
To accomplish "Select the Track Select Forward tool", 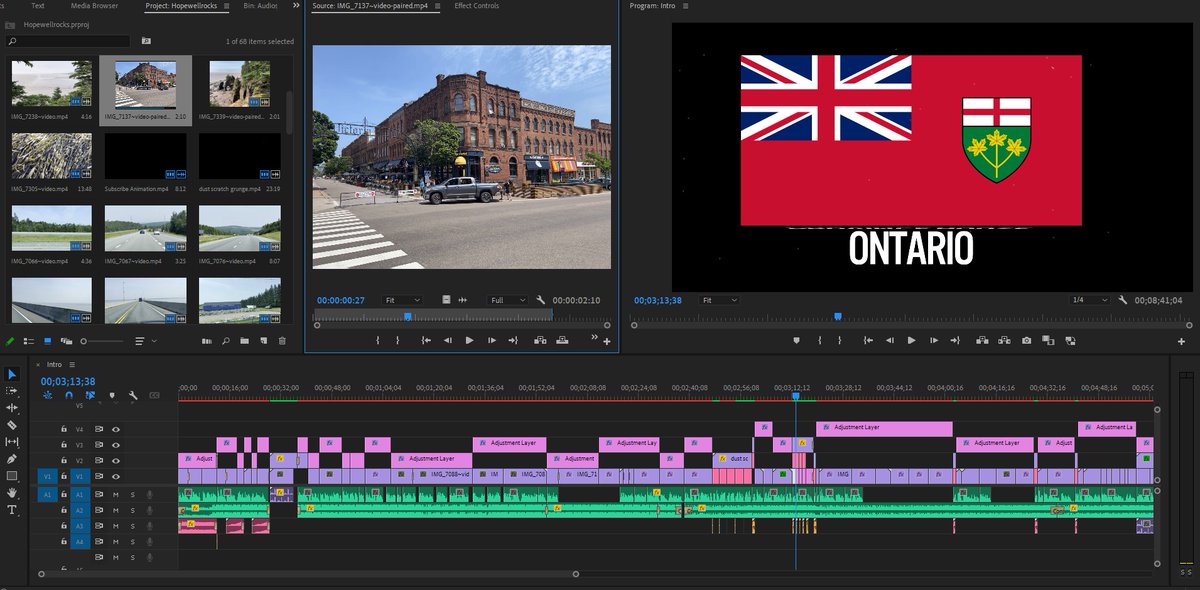I will (x=13, y=391).
